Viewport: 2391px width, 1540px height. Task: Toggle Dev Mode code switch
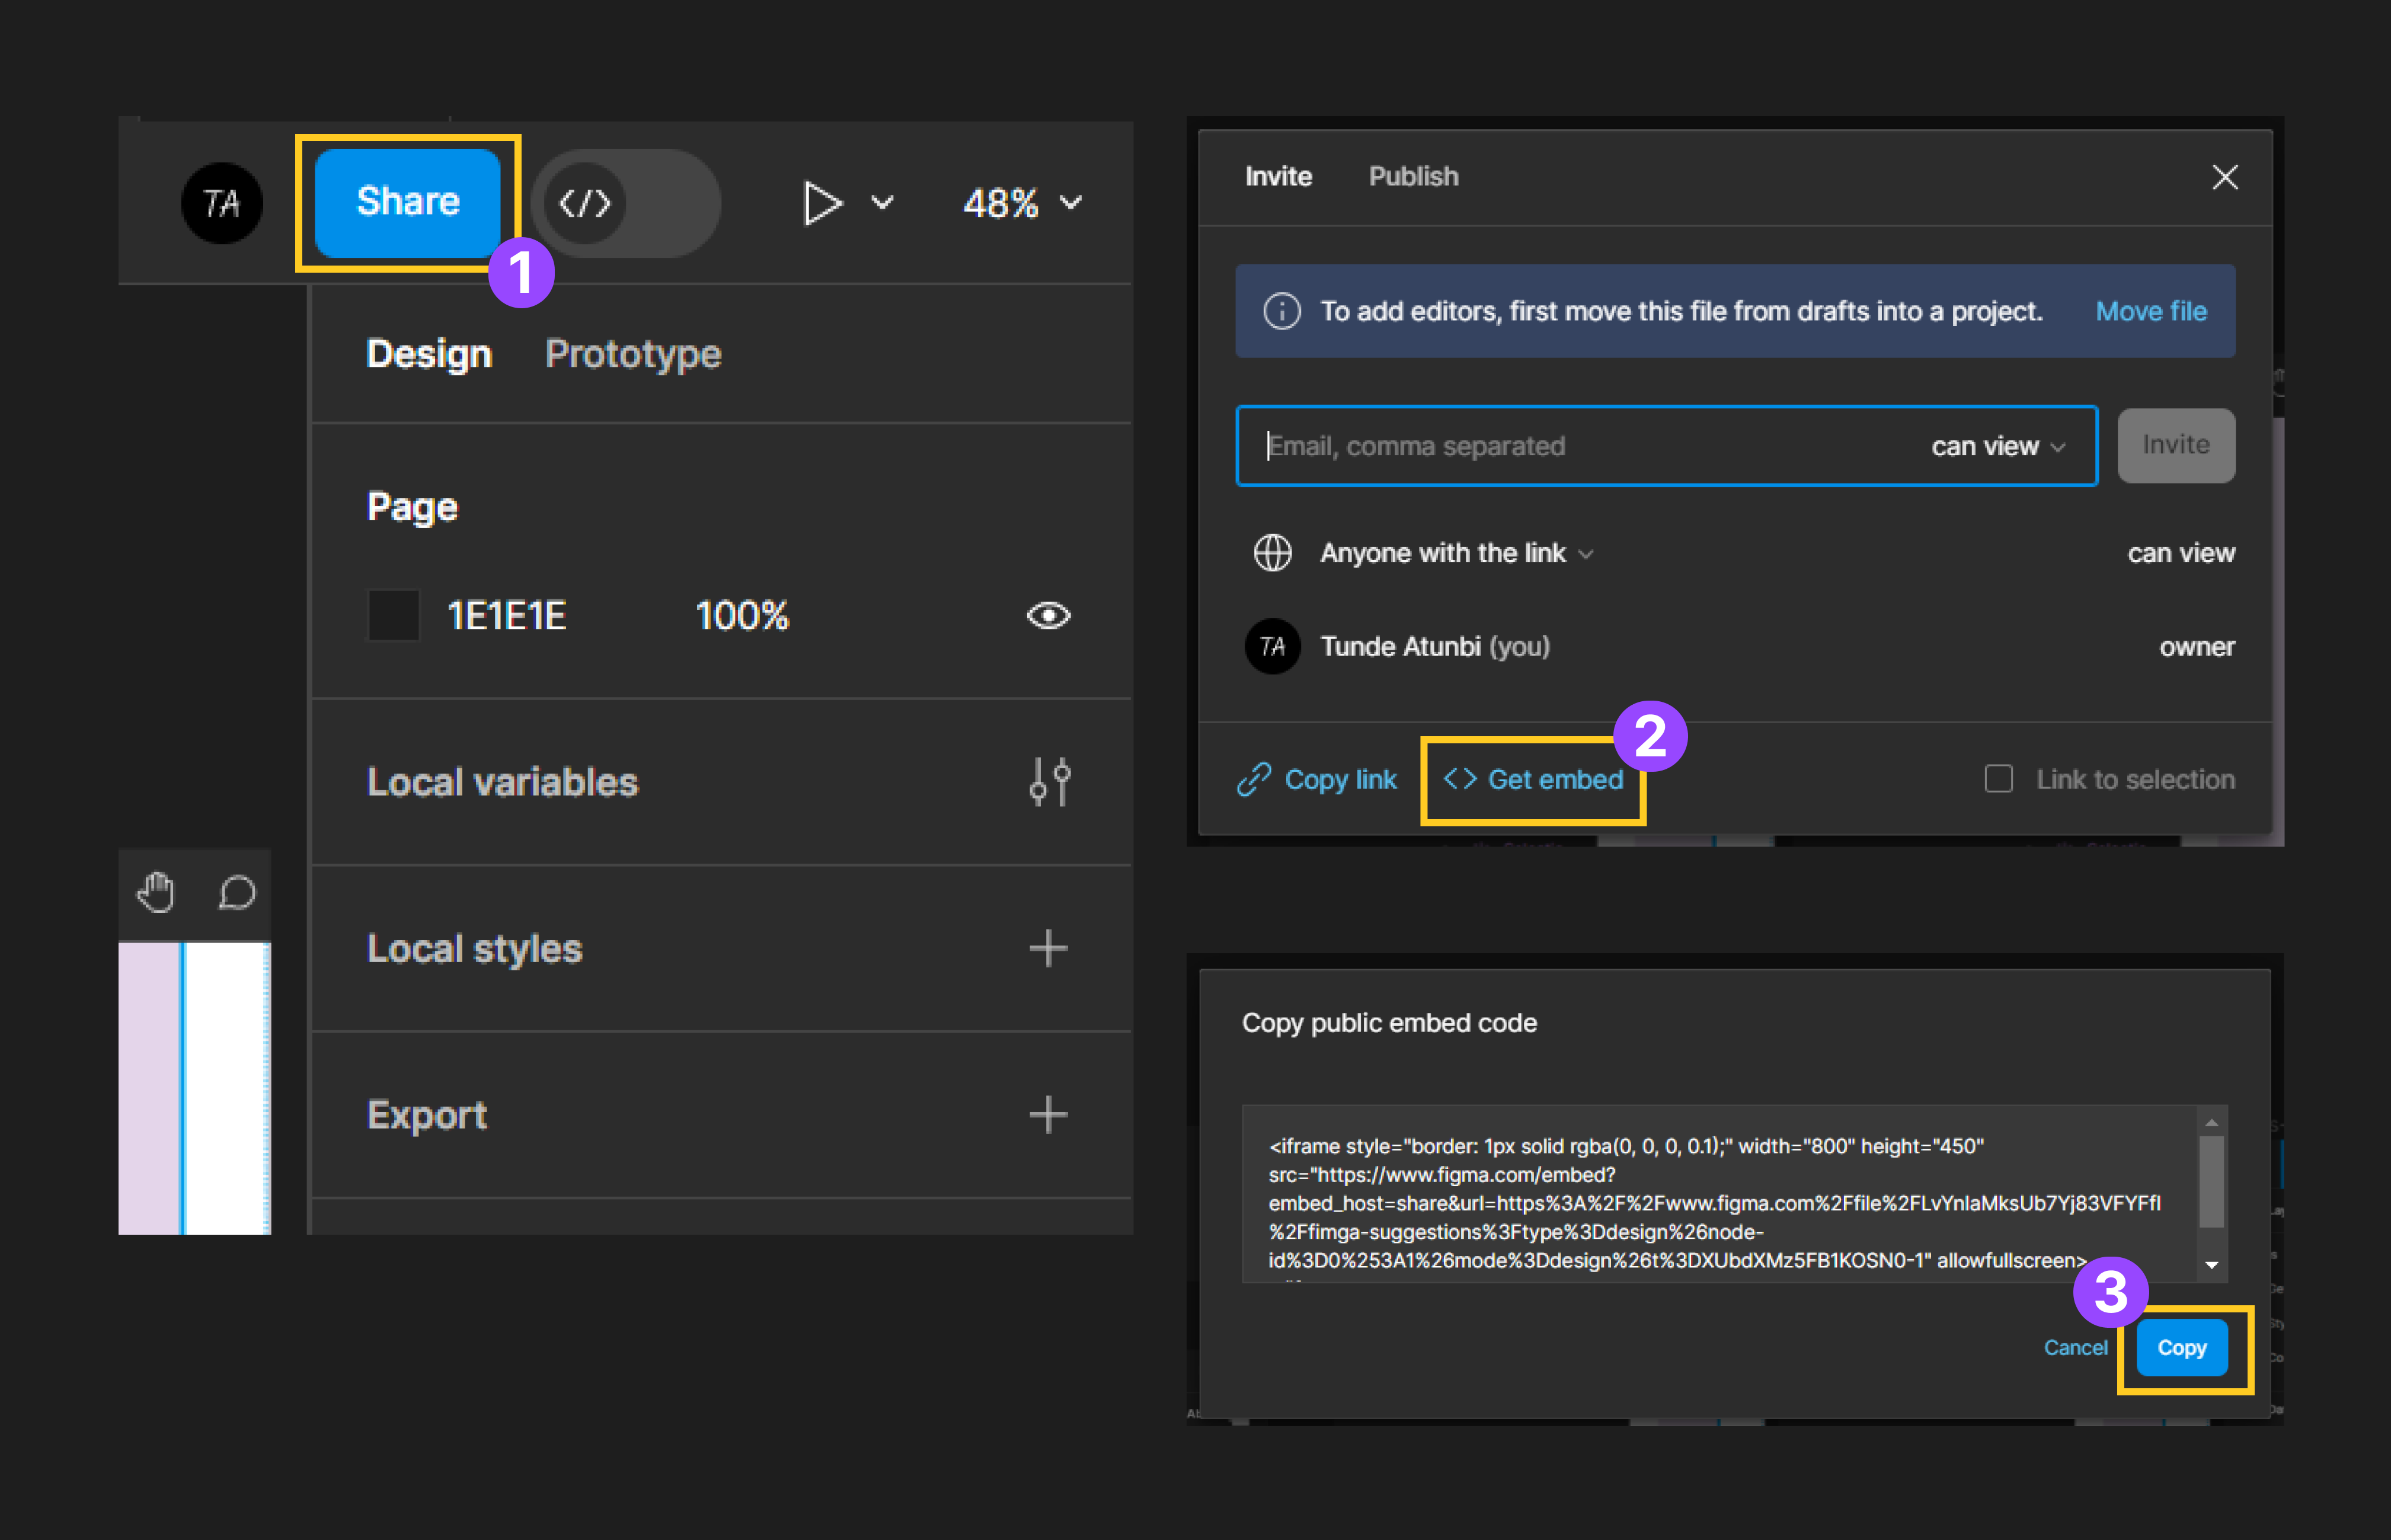626,203
